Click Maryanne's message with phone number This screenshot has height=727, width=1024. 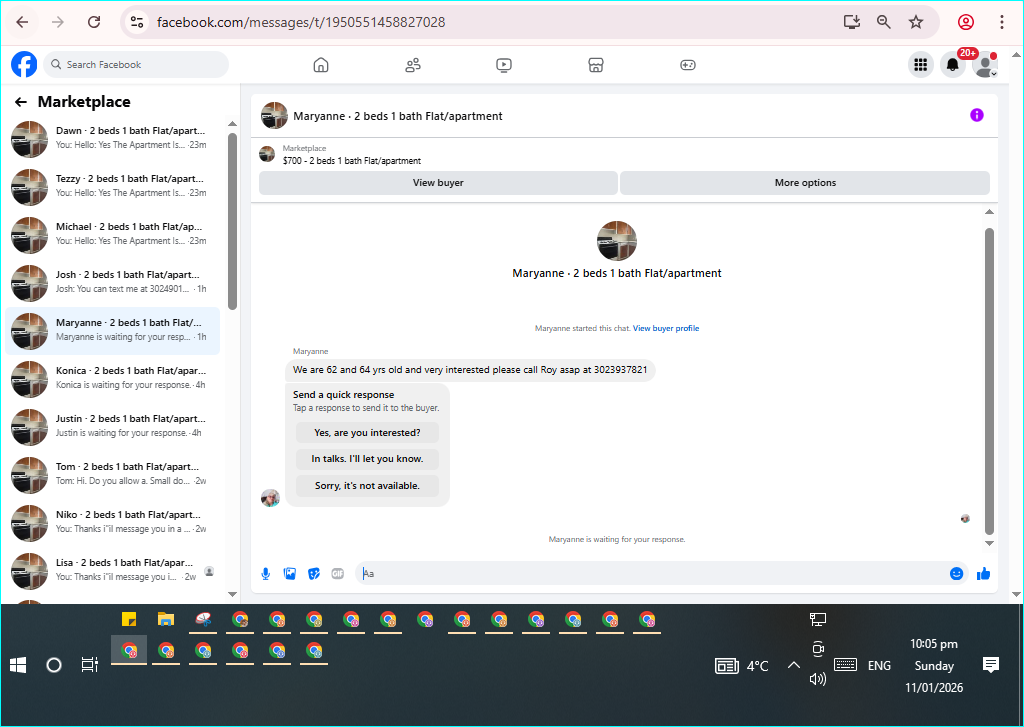coord(470,370)
